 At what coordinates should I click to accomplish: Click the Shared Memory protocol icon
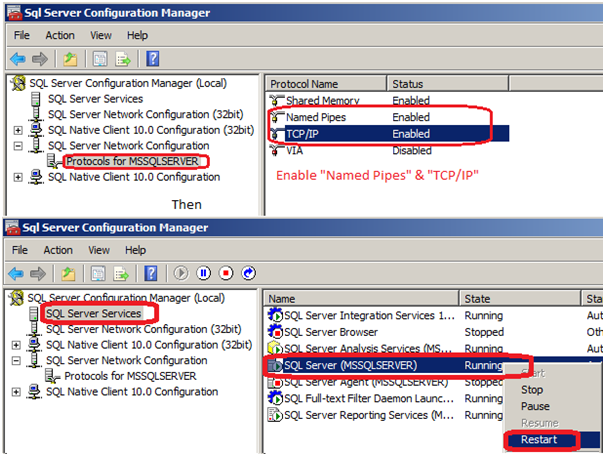coord(276,101)
